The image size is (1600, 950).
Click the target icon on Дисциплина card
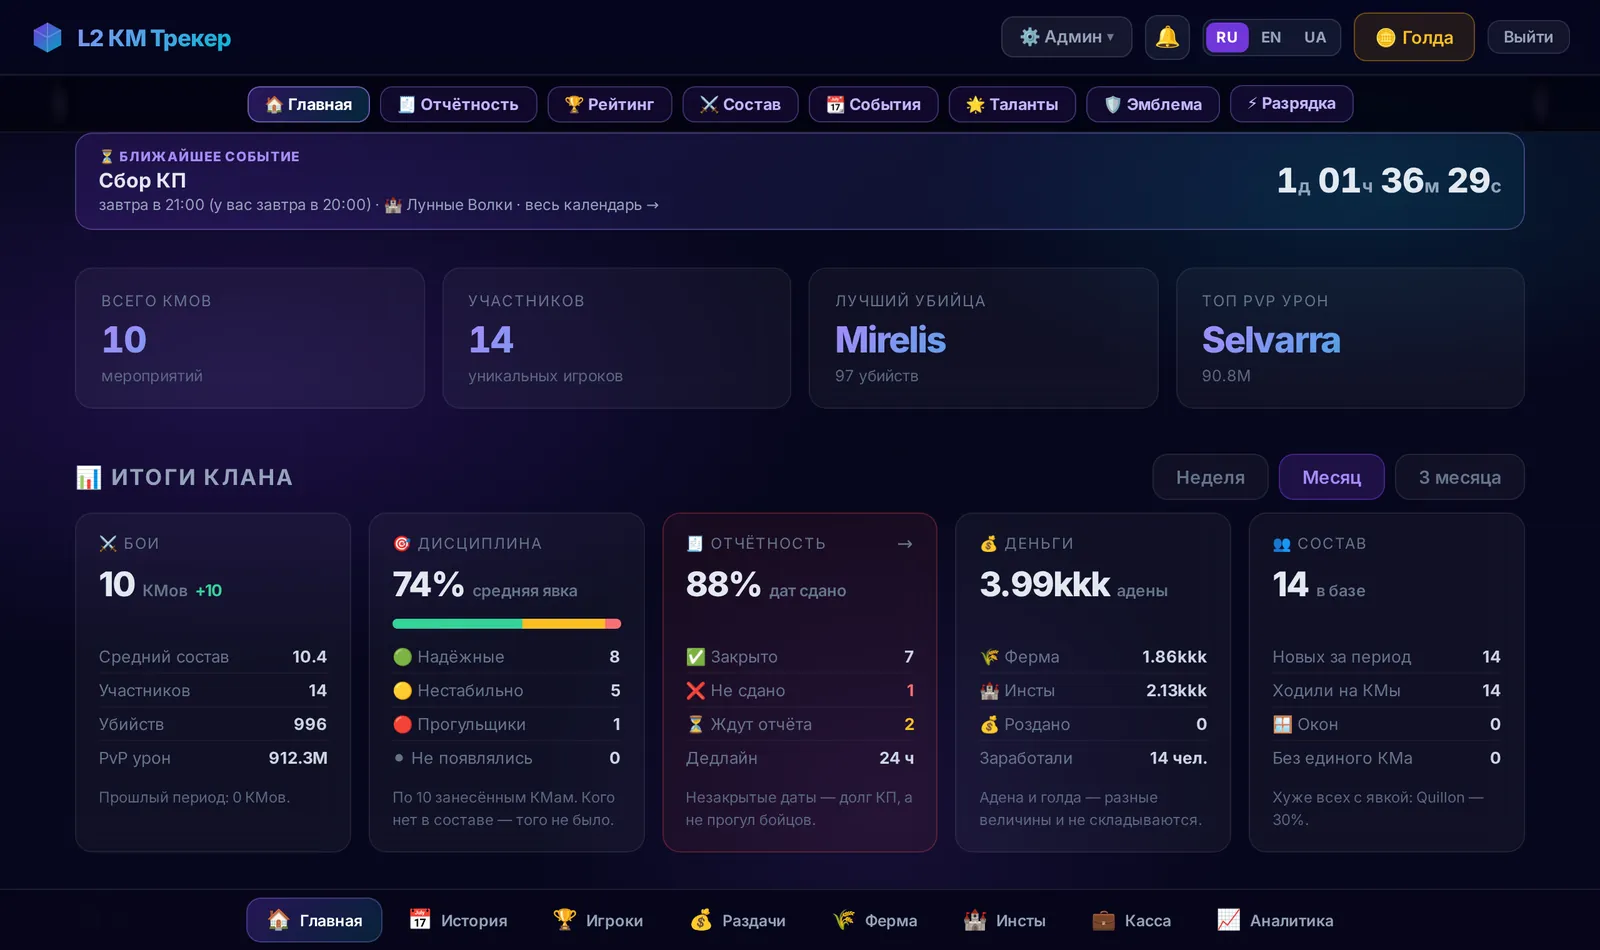click(x=402, y=544)
